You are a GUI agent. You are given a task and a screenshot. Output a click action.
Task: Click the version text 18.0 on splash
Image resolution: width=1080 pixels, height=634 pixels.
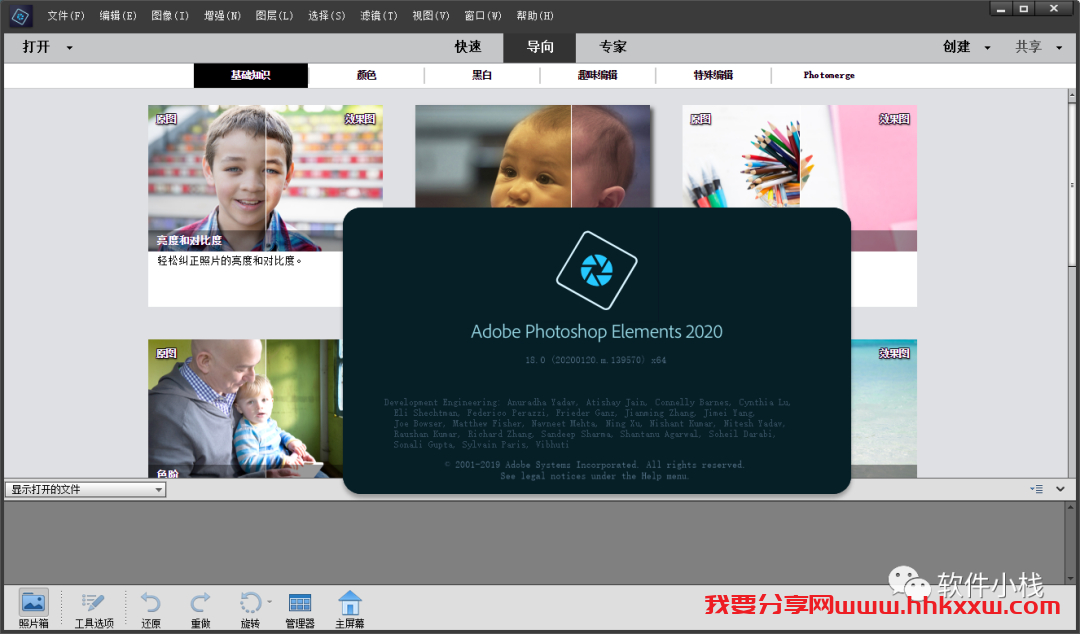(x=596, y=360)
